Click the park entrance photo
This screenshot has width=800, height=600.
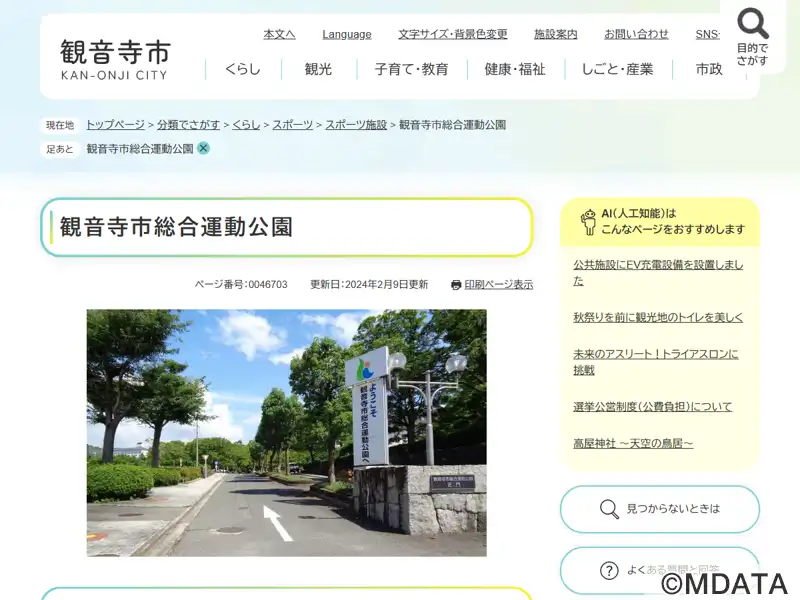coord(286,432)
